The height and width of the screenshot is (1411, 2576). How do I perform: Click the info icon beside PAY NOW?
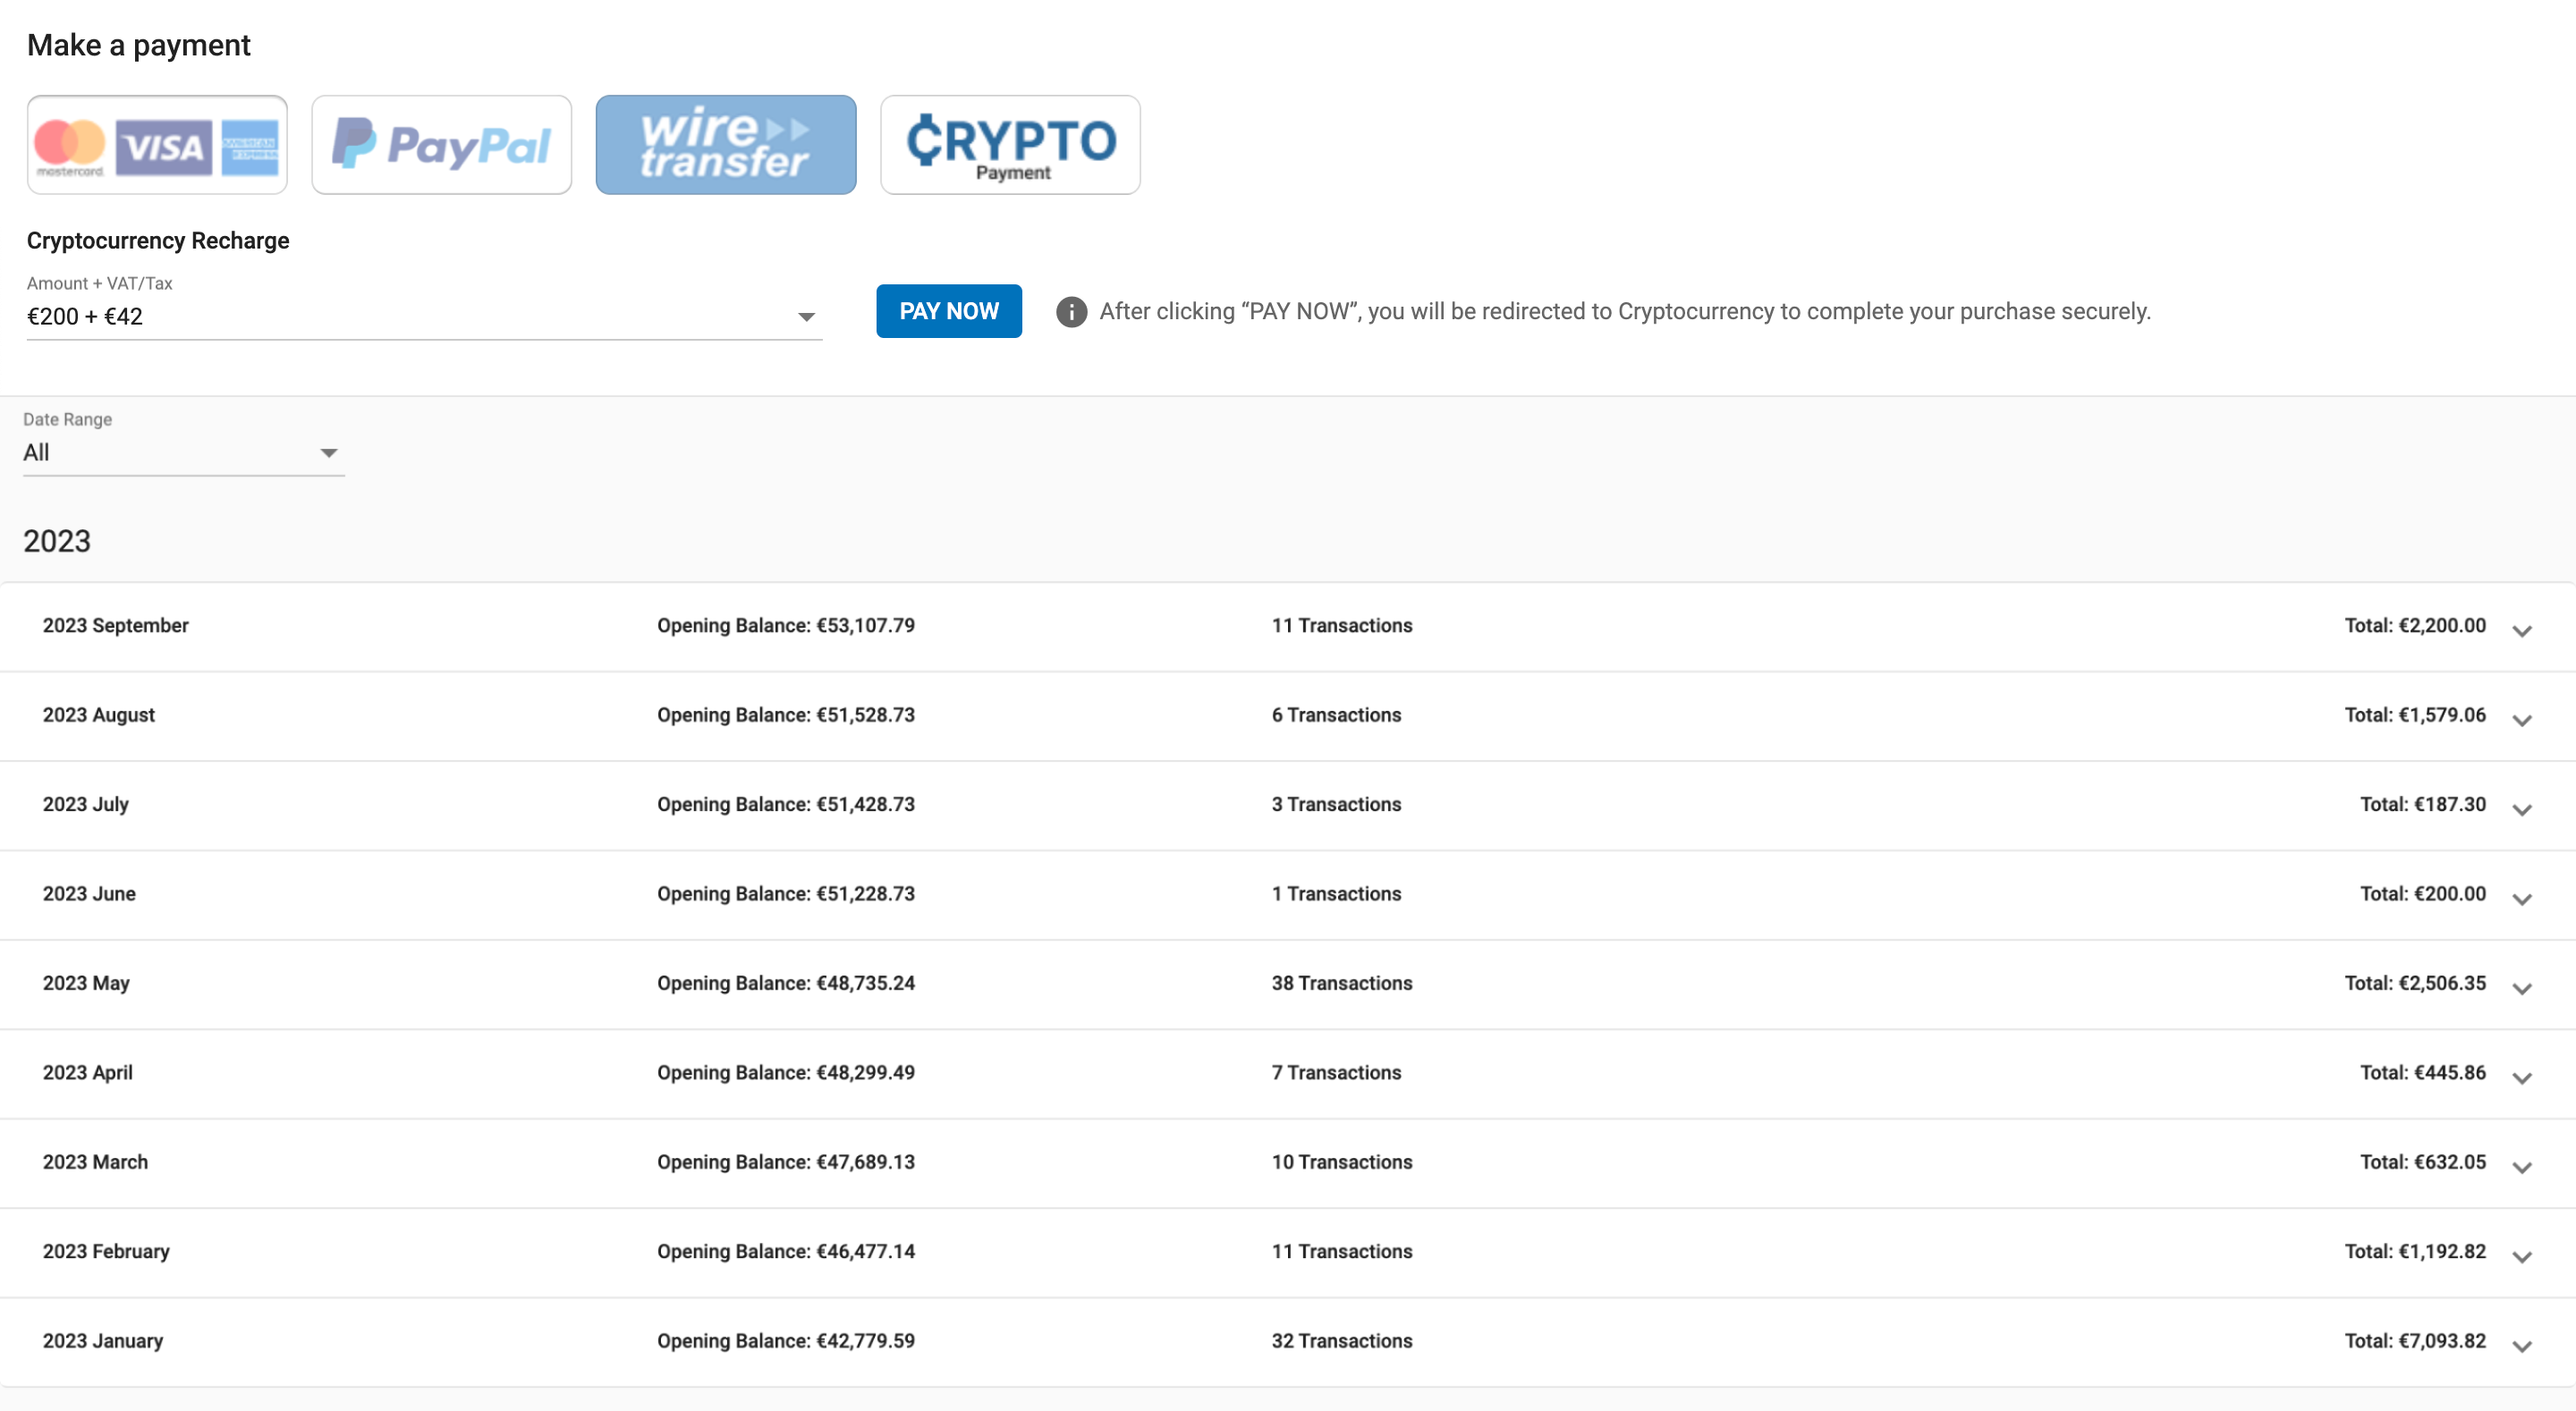[1071, 312]
